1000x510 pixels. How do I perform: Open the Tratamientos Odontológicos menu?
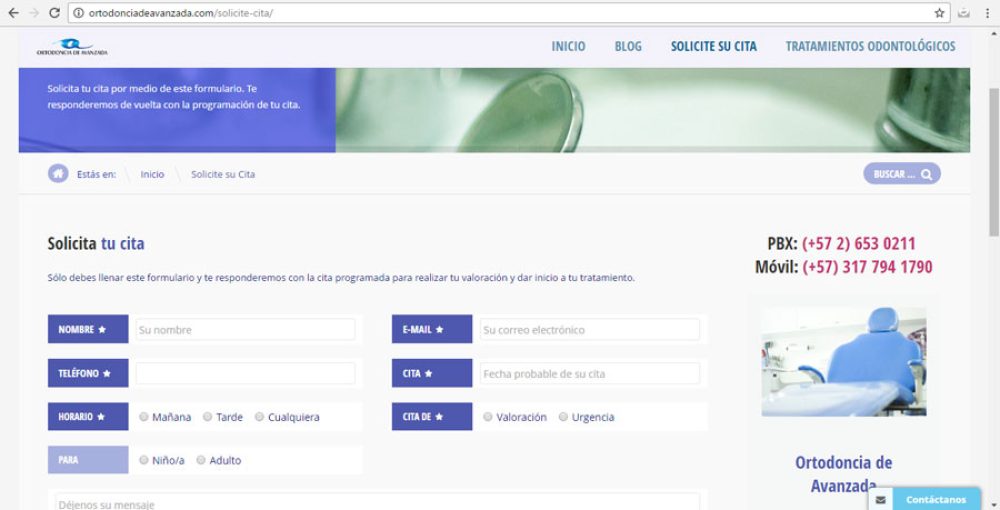870,46
